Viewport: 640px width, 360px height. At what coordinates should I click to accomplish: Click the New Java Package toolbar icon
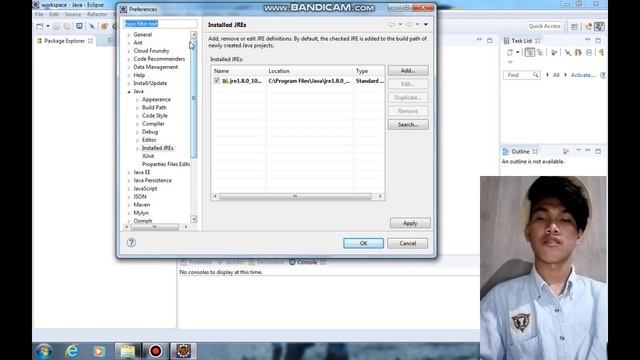click(x=104, y=26)
